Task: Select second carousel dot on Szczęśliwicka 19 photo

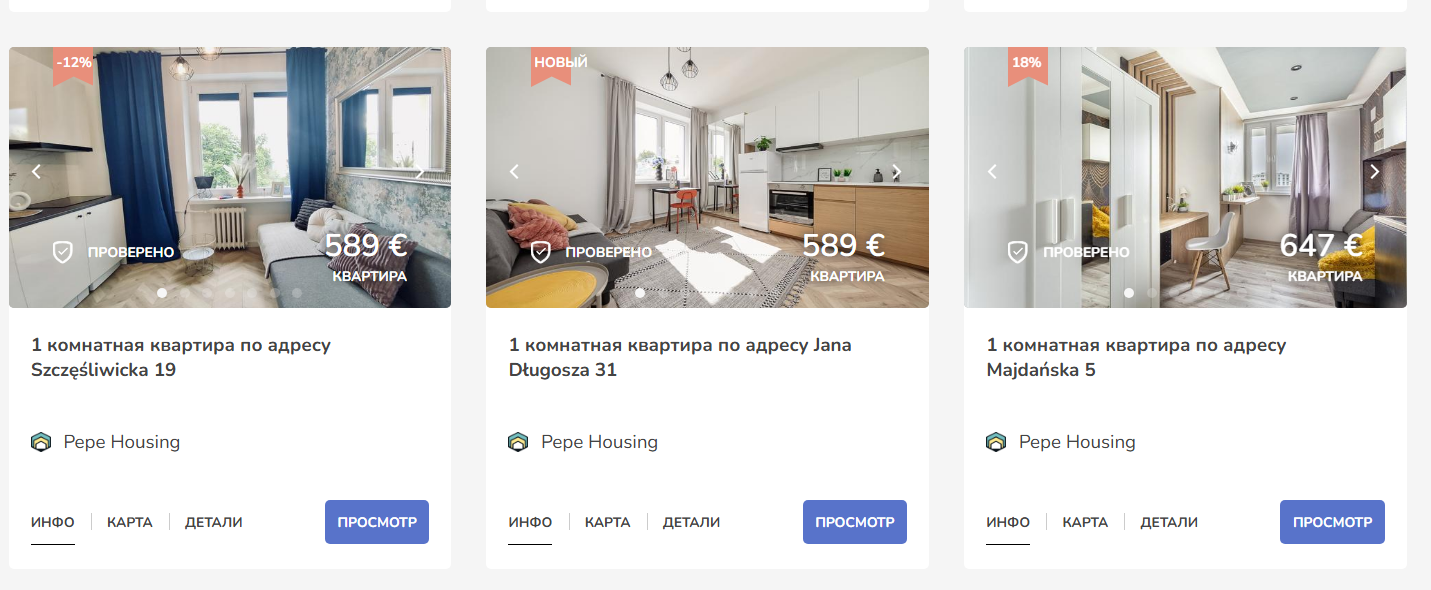Action: (x=185, y=293)
